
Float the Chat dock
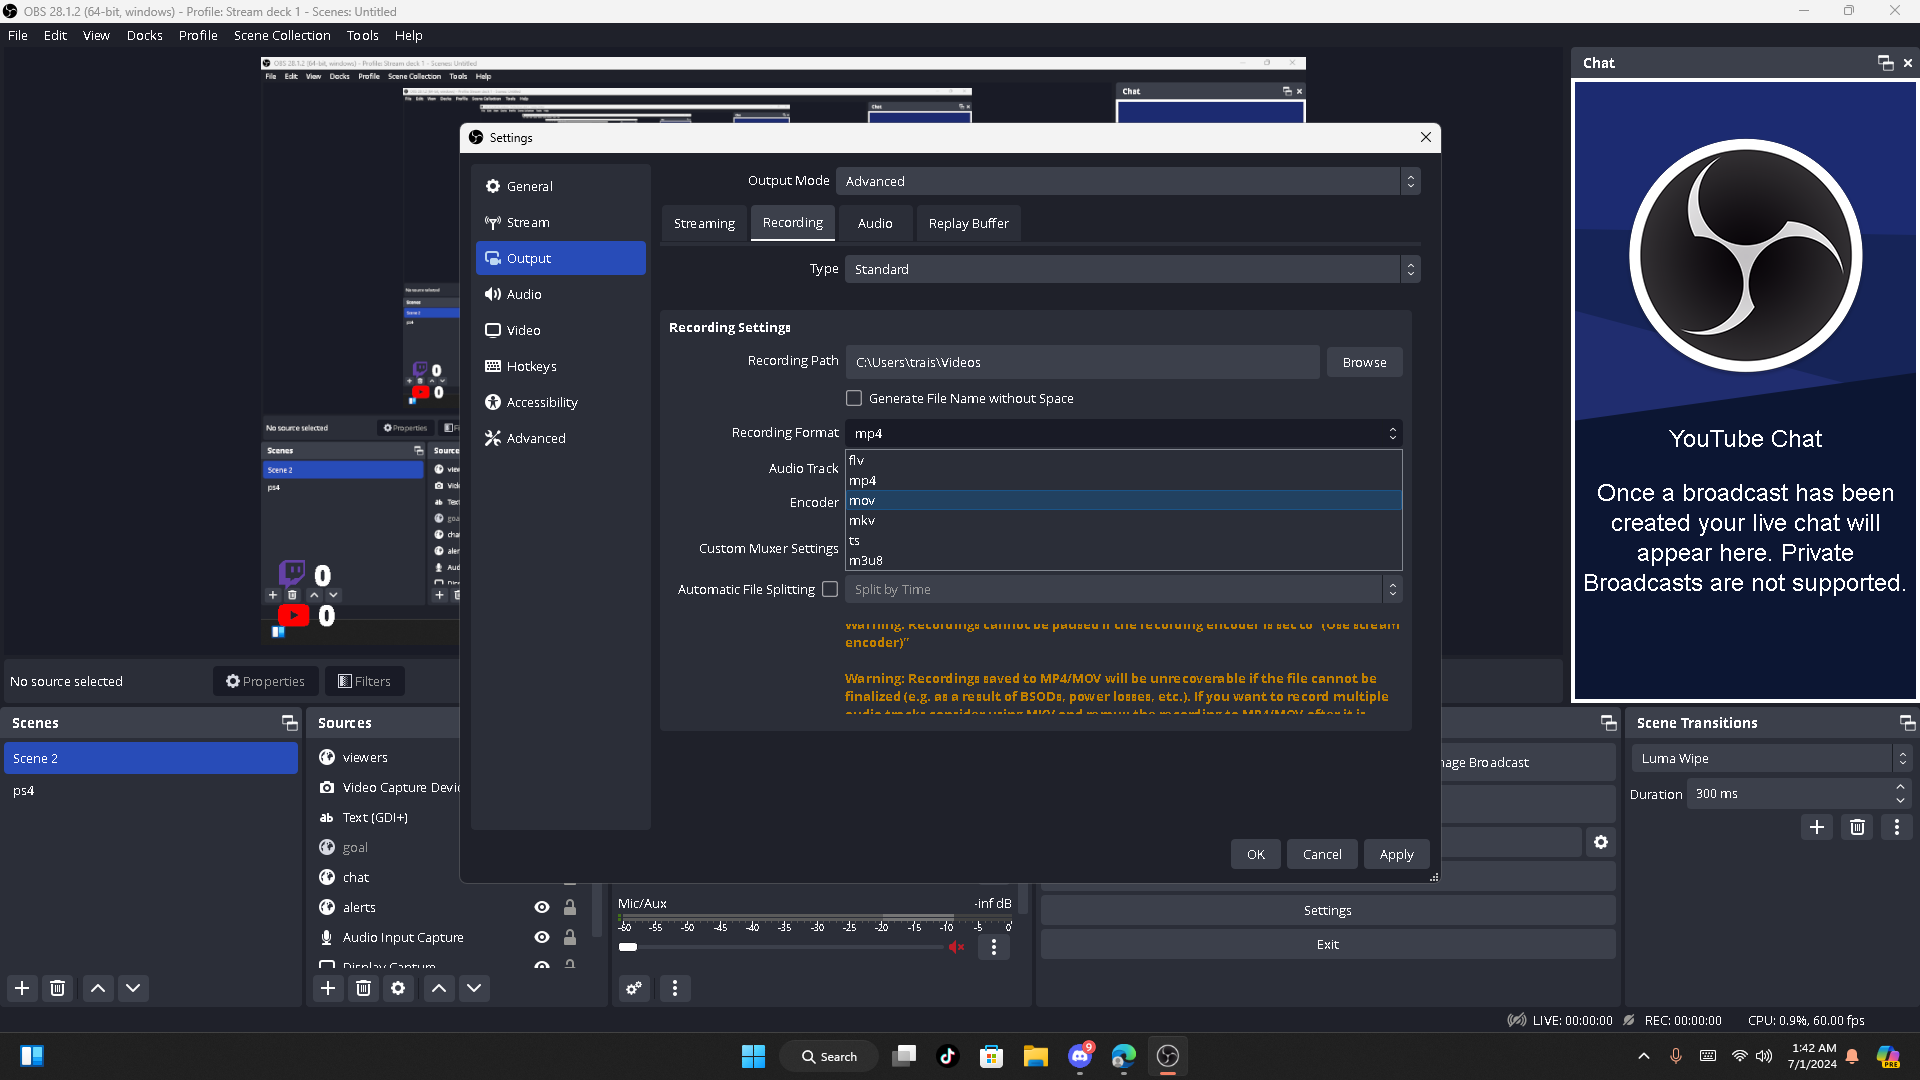(x=1886, y=63)
